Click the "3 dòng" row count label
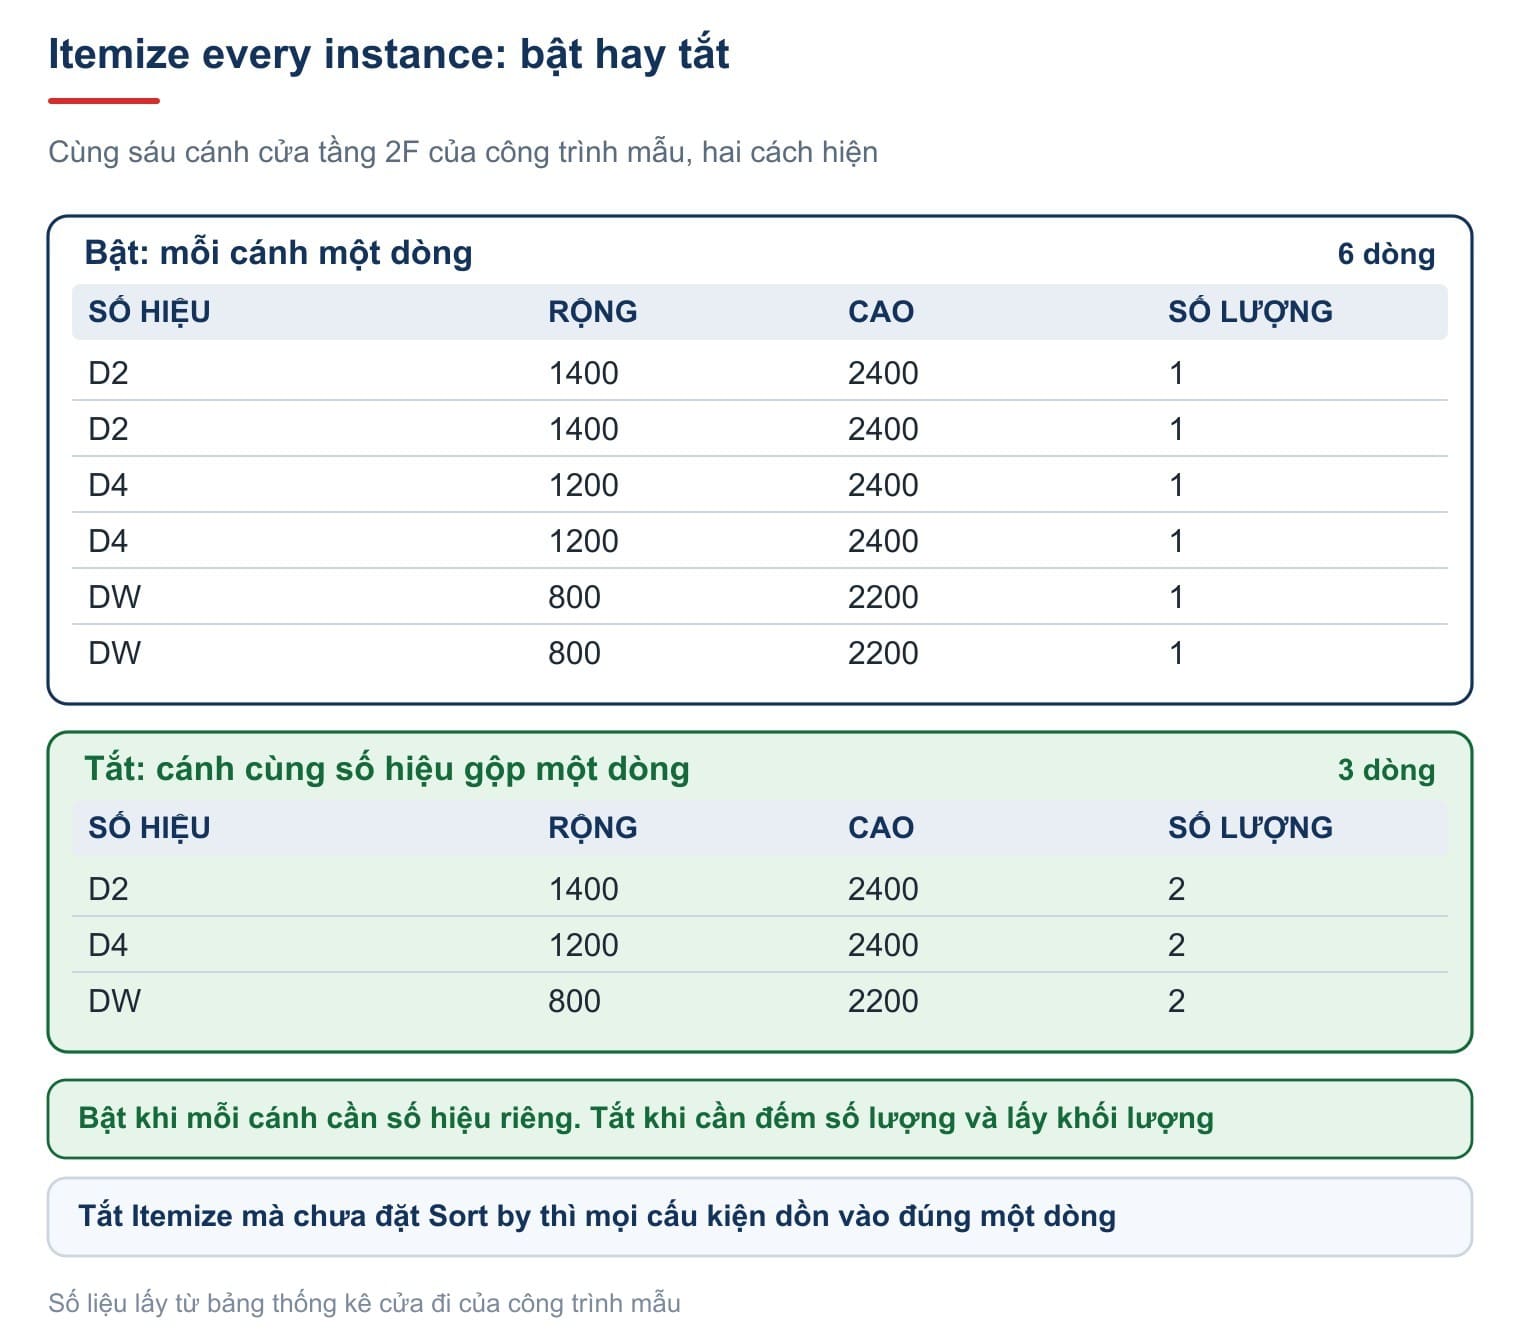1520x1340 pixels. 1386,770
